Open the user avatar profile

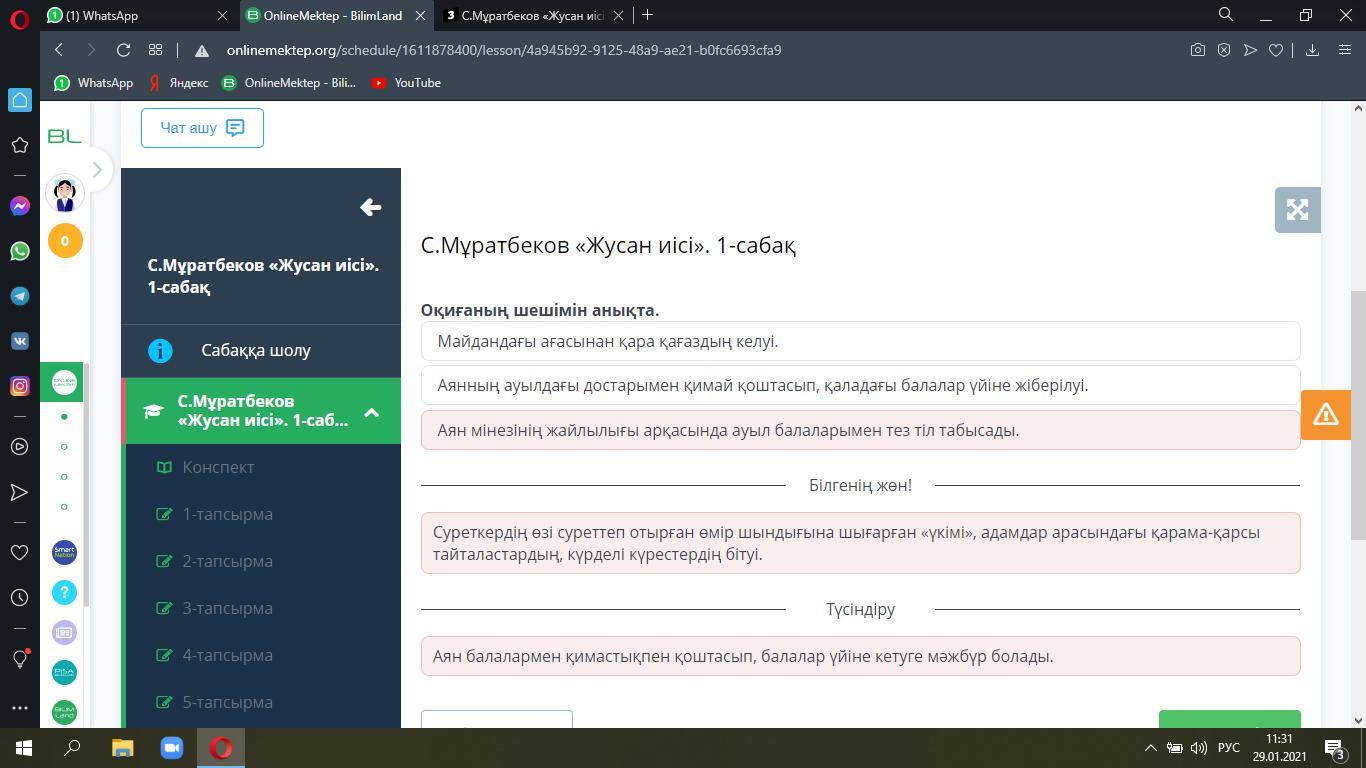(65, 194)
